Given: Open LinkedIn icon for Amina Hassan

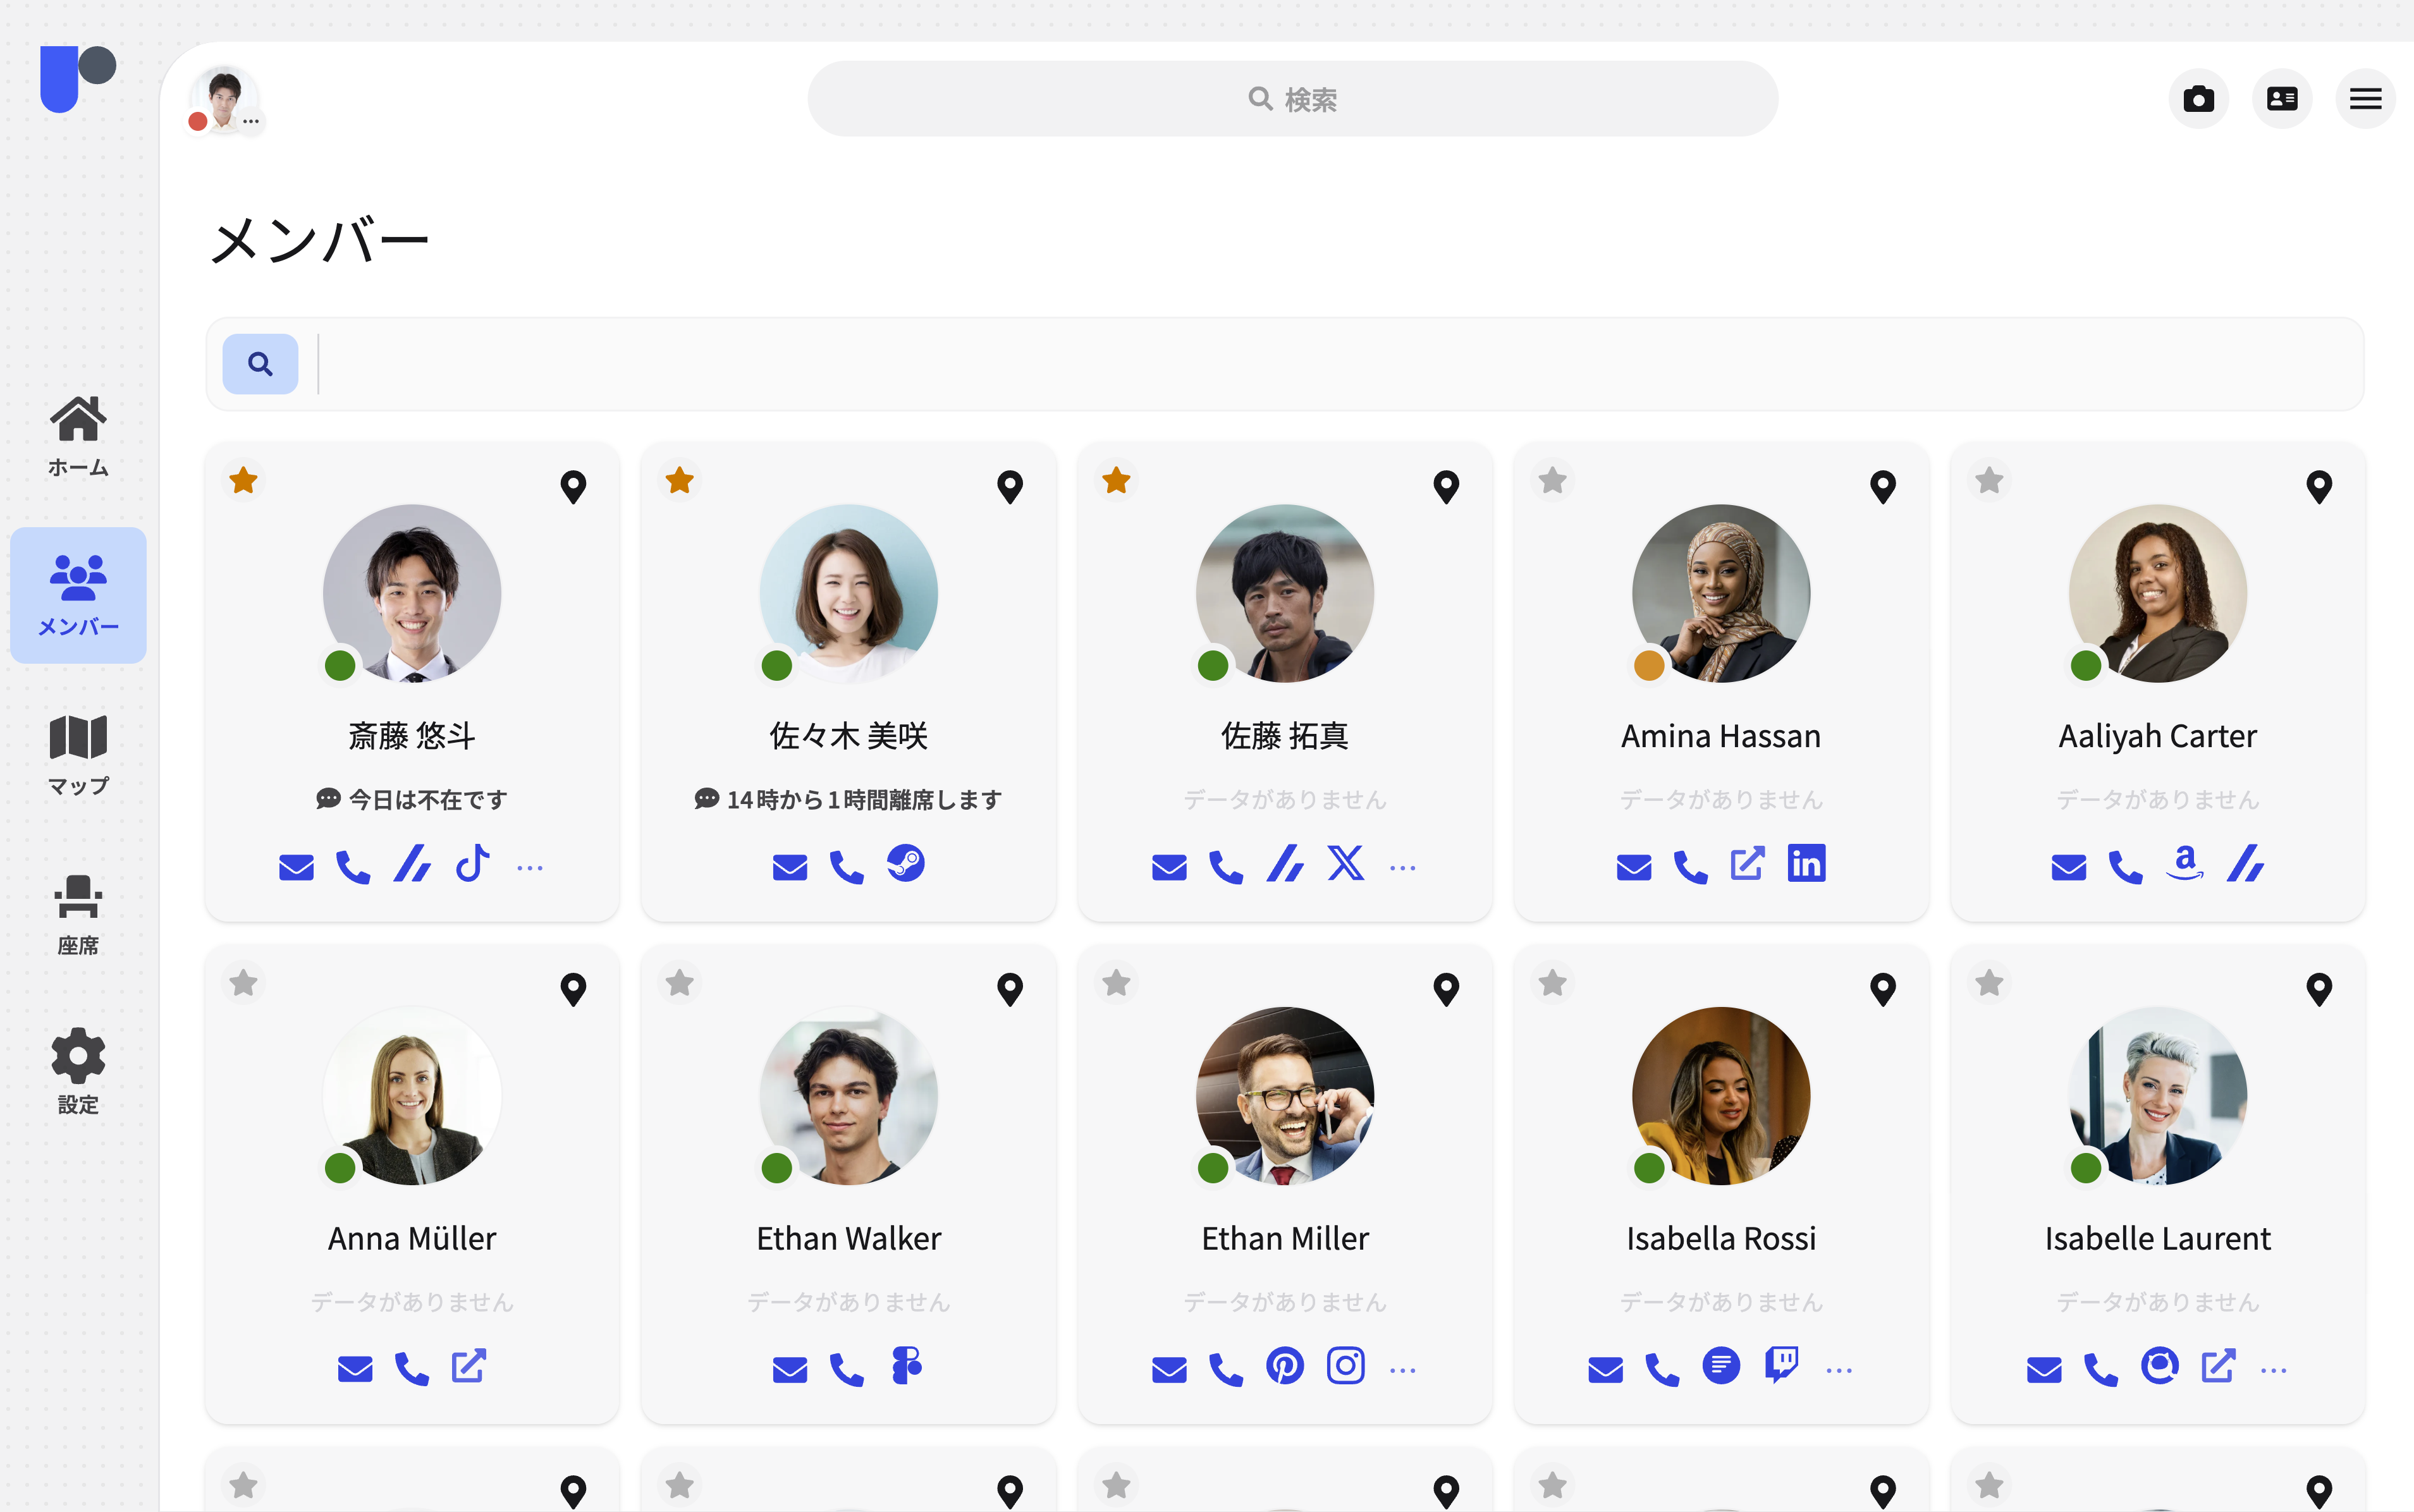Looking at the screenshot, I should click(x=1806, y=863).
